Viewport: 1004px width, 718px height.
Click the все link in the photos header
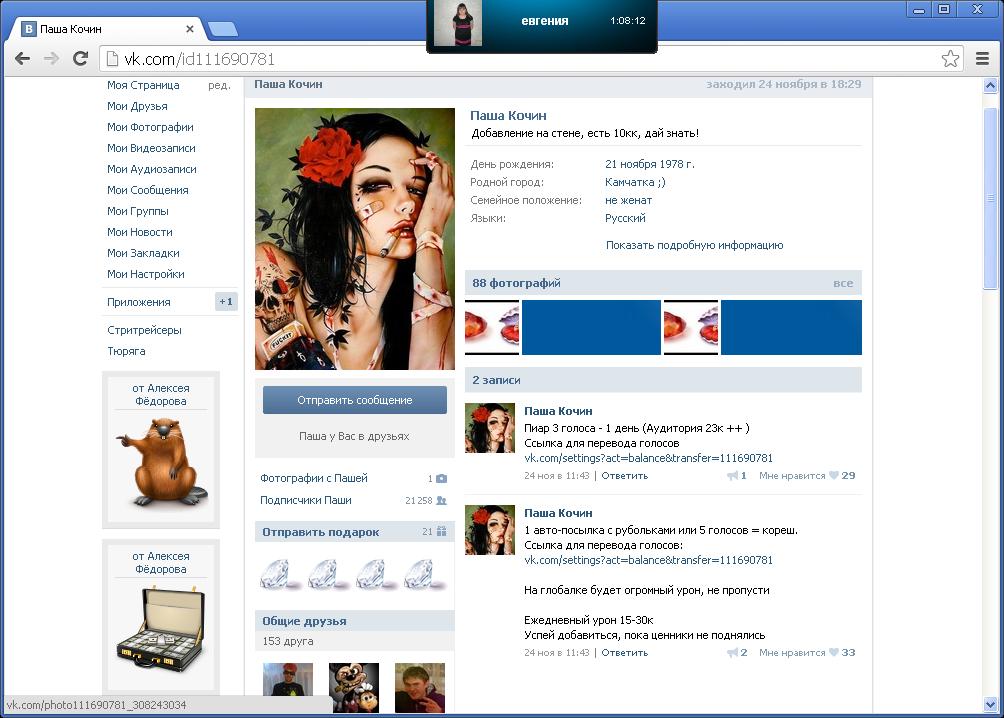(843, 283)
